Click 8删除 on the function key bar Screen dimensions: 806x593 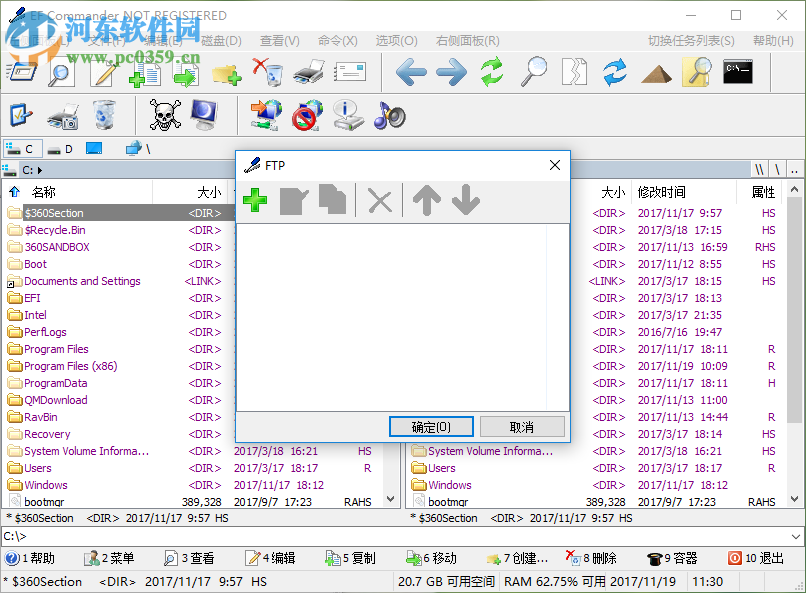tap(600, 559)
